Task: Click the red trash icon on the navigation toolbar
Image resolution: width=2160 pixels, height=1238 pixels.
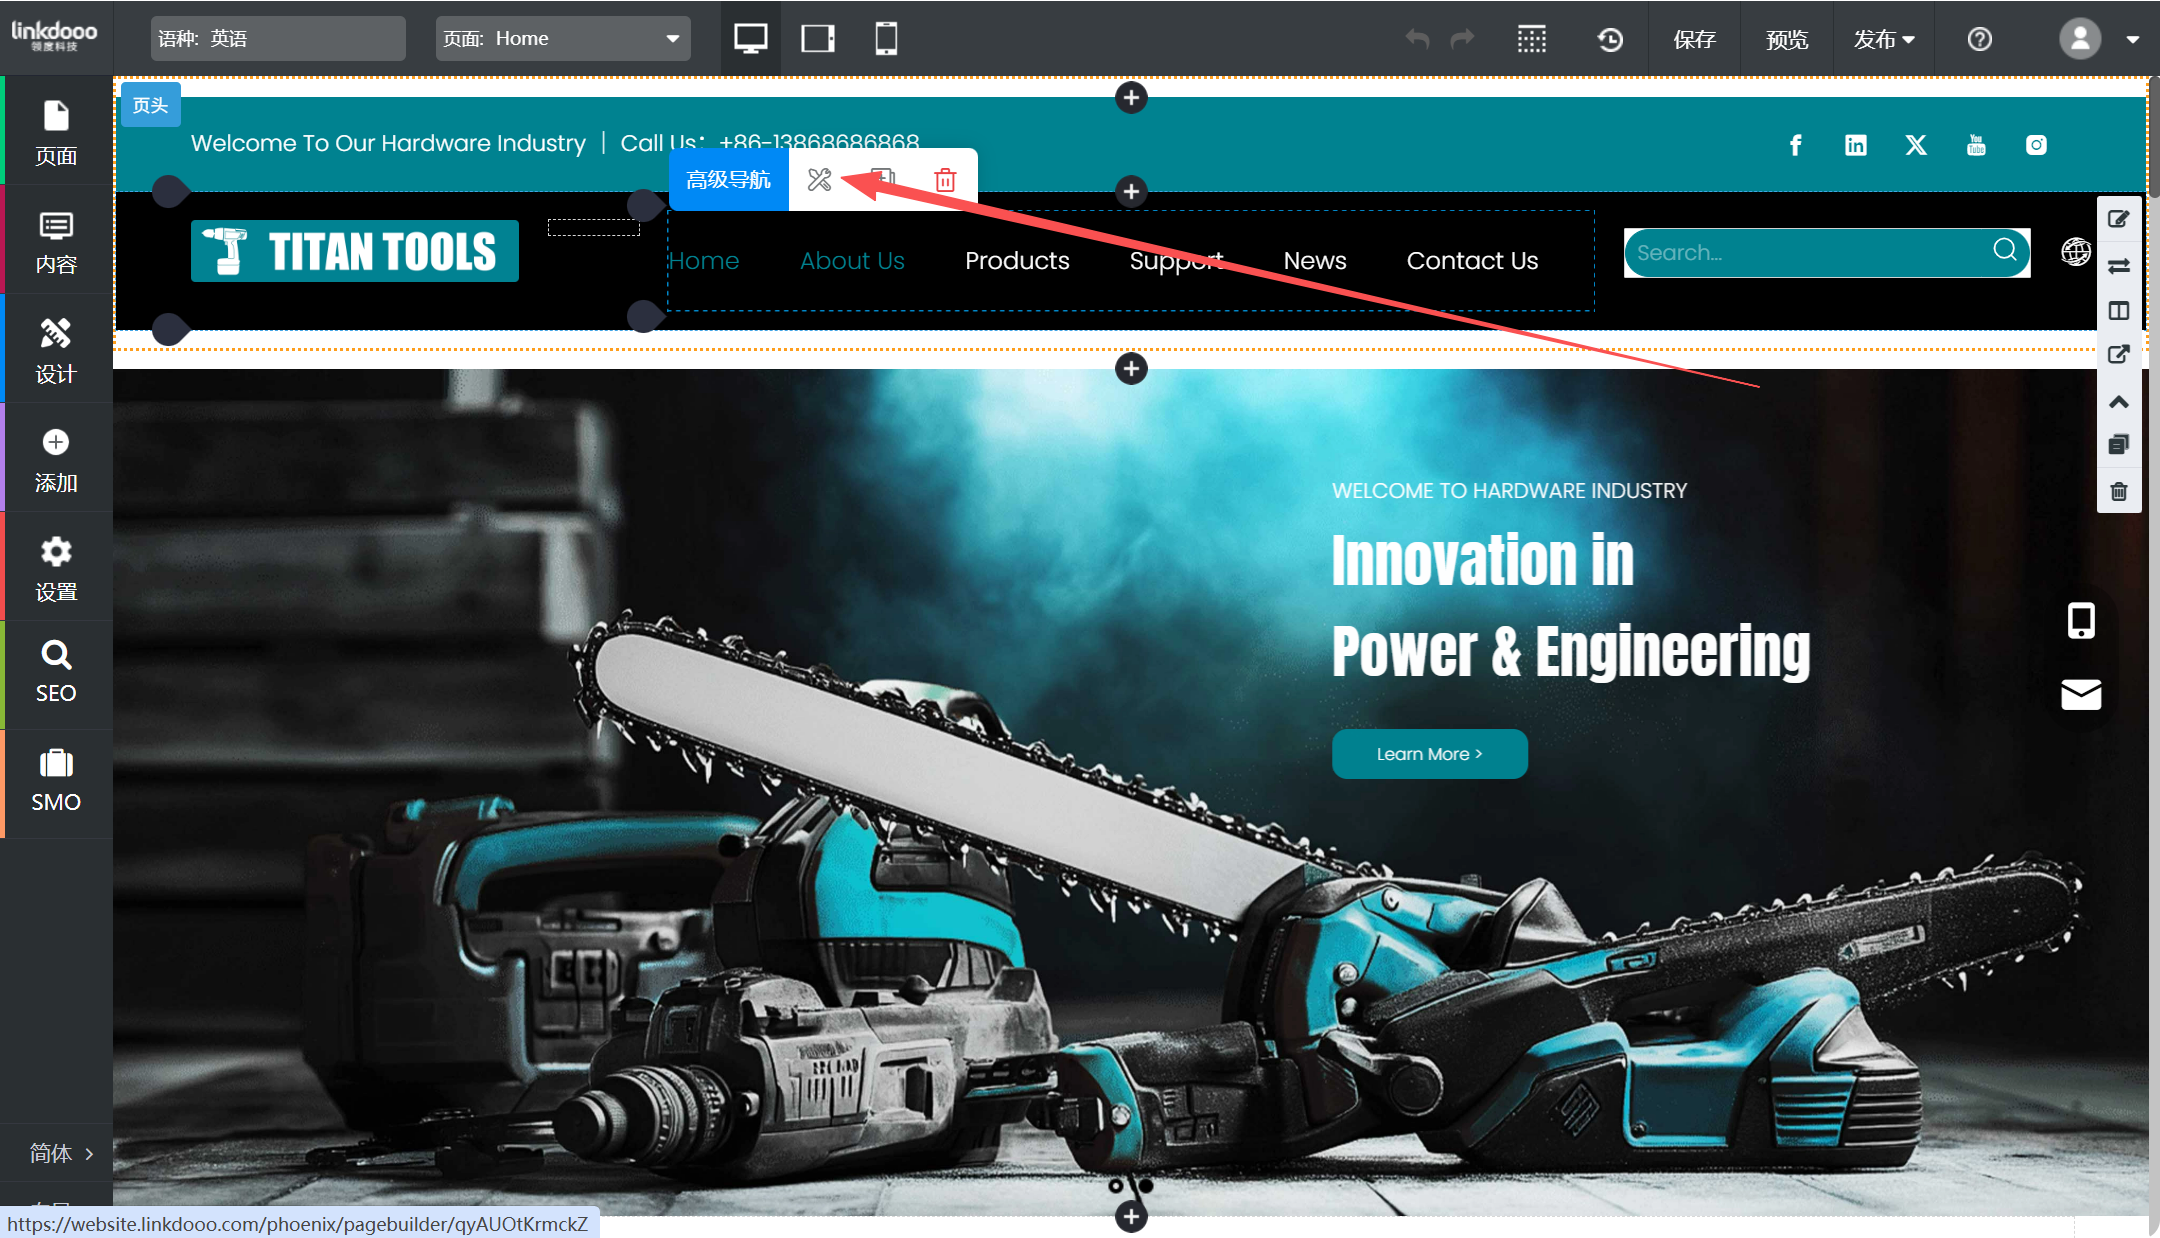Action: tap(945, 180)
